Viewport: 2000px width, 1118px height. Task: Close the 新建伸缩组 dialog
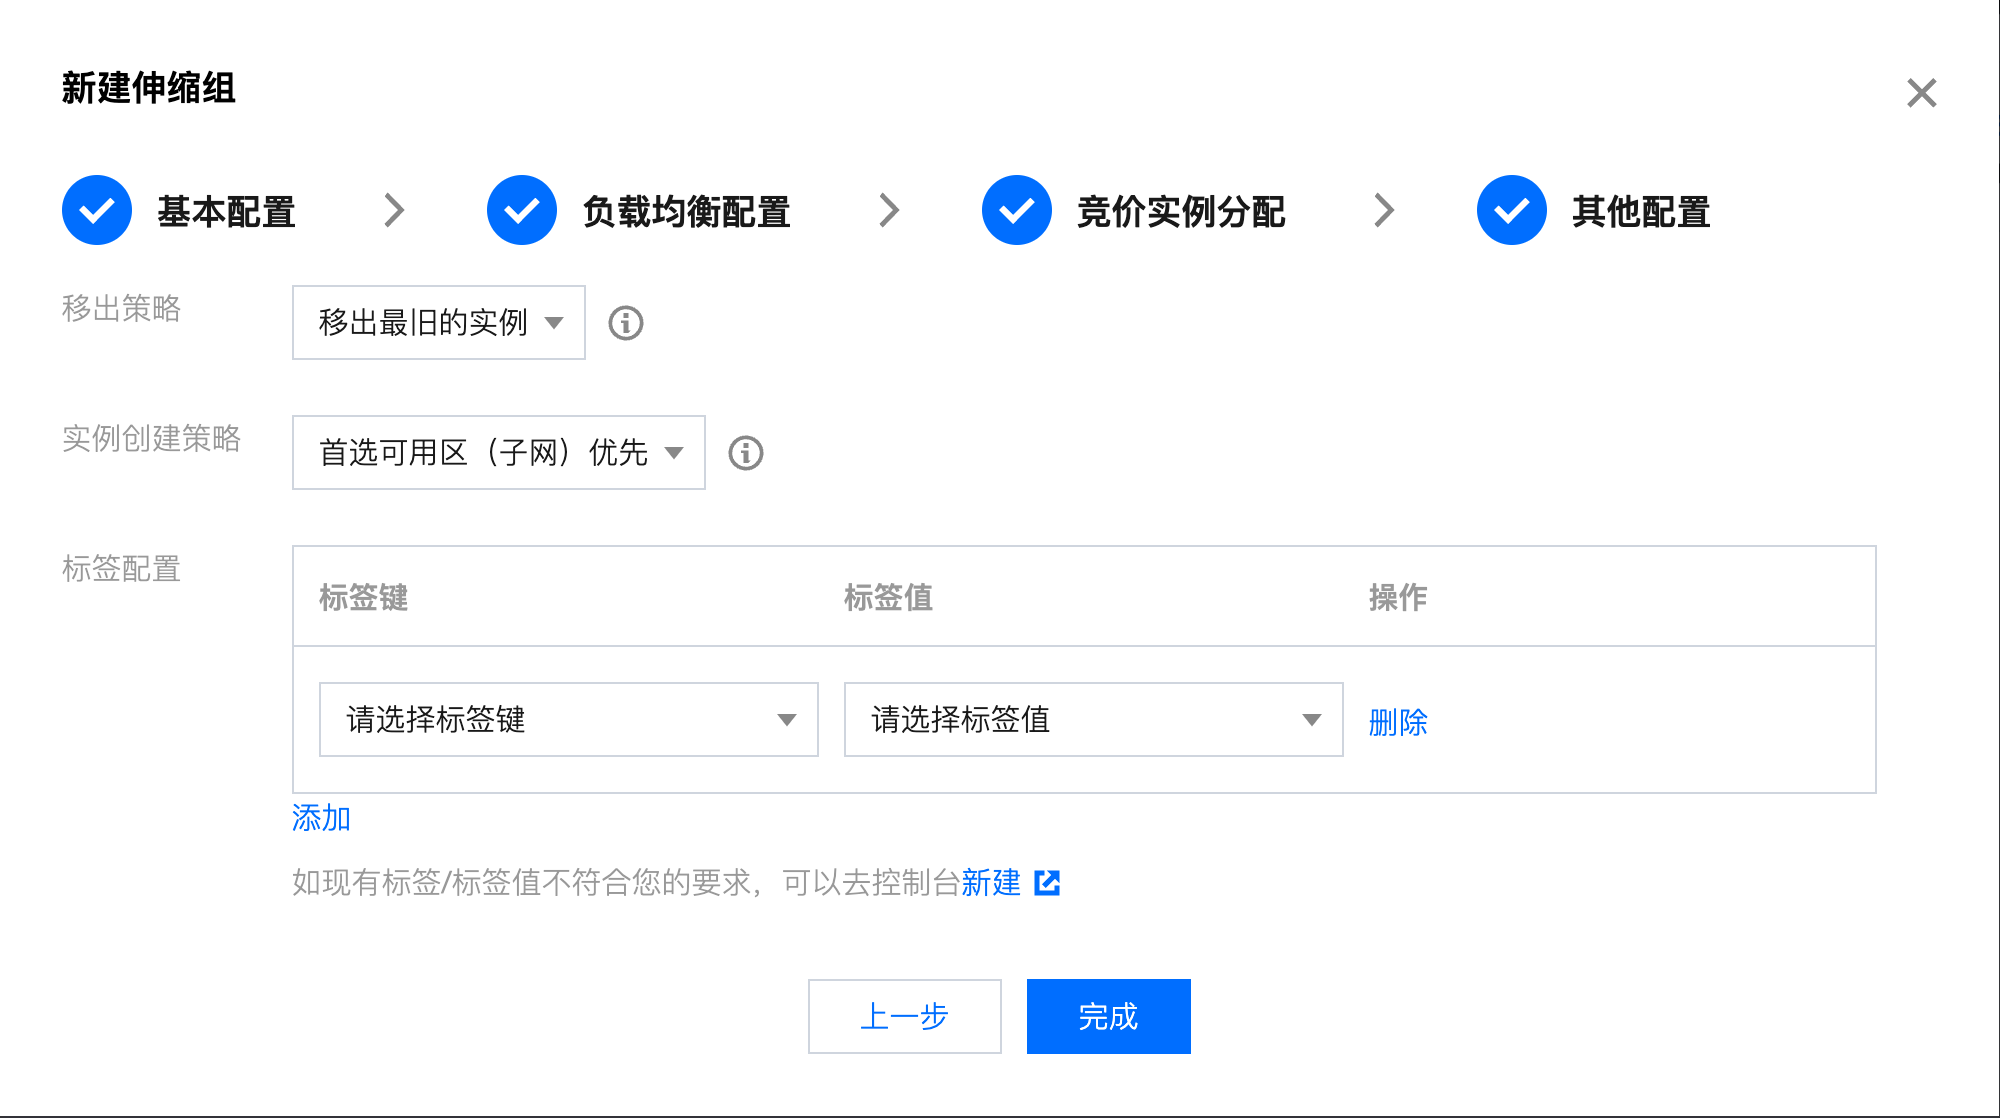tap(1921, 93)
